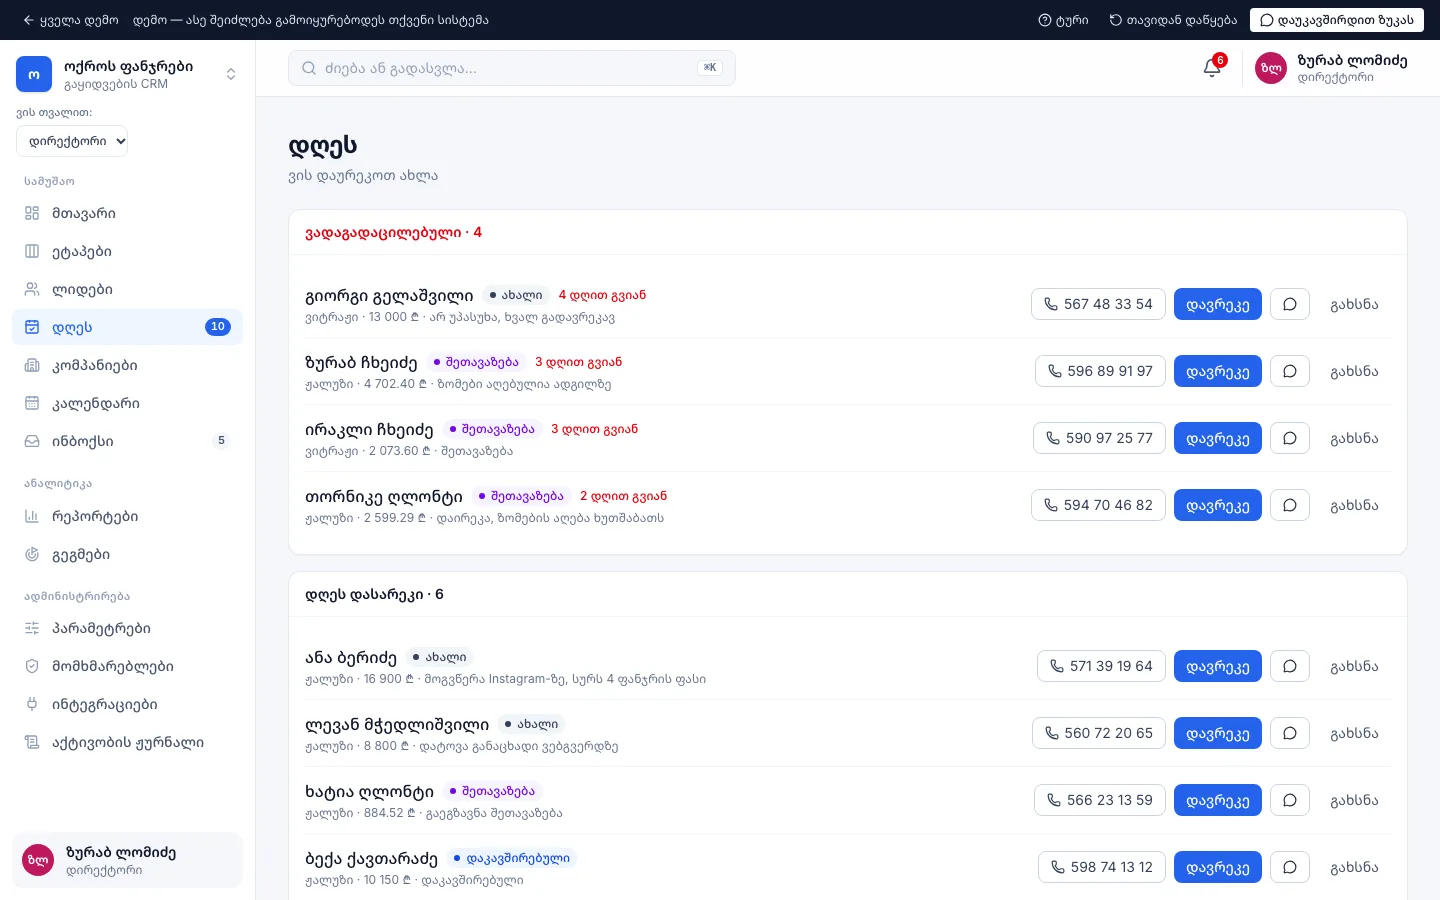This screenshot has width=1440, height=900.
Task: Click the message icon for ზურაბ ჩხეიძე
Action: (1290, 371)
